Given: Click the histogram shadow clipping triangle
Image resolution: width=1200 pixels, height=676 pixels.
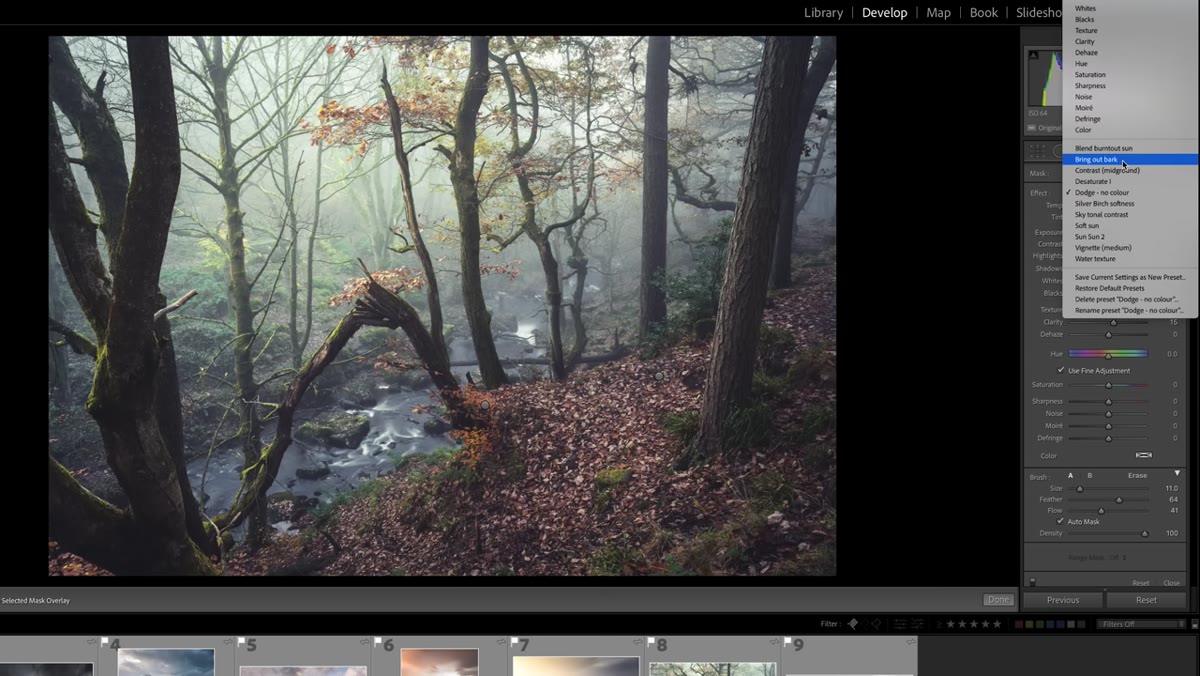Looking at the screenshot, I should [1033, 55].
